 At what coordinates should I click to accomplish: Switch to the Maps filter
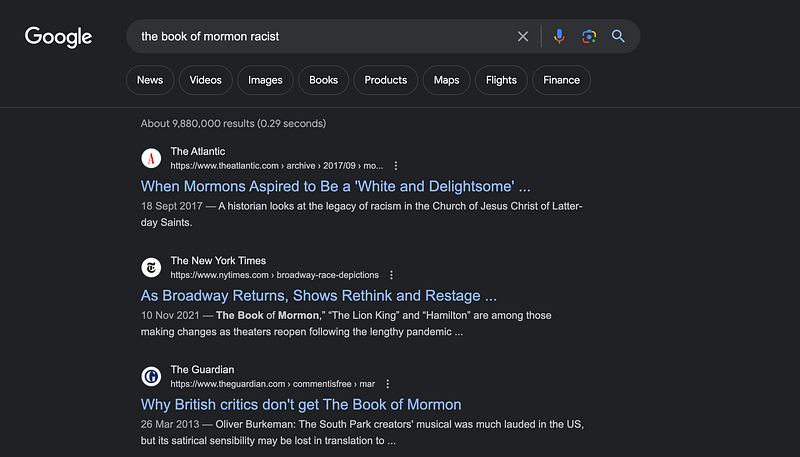446,80
